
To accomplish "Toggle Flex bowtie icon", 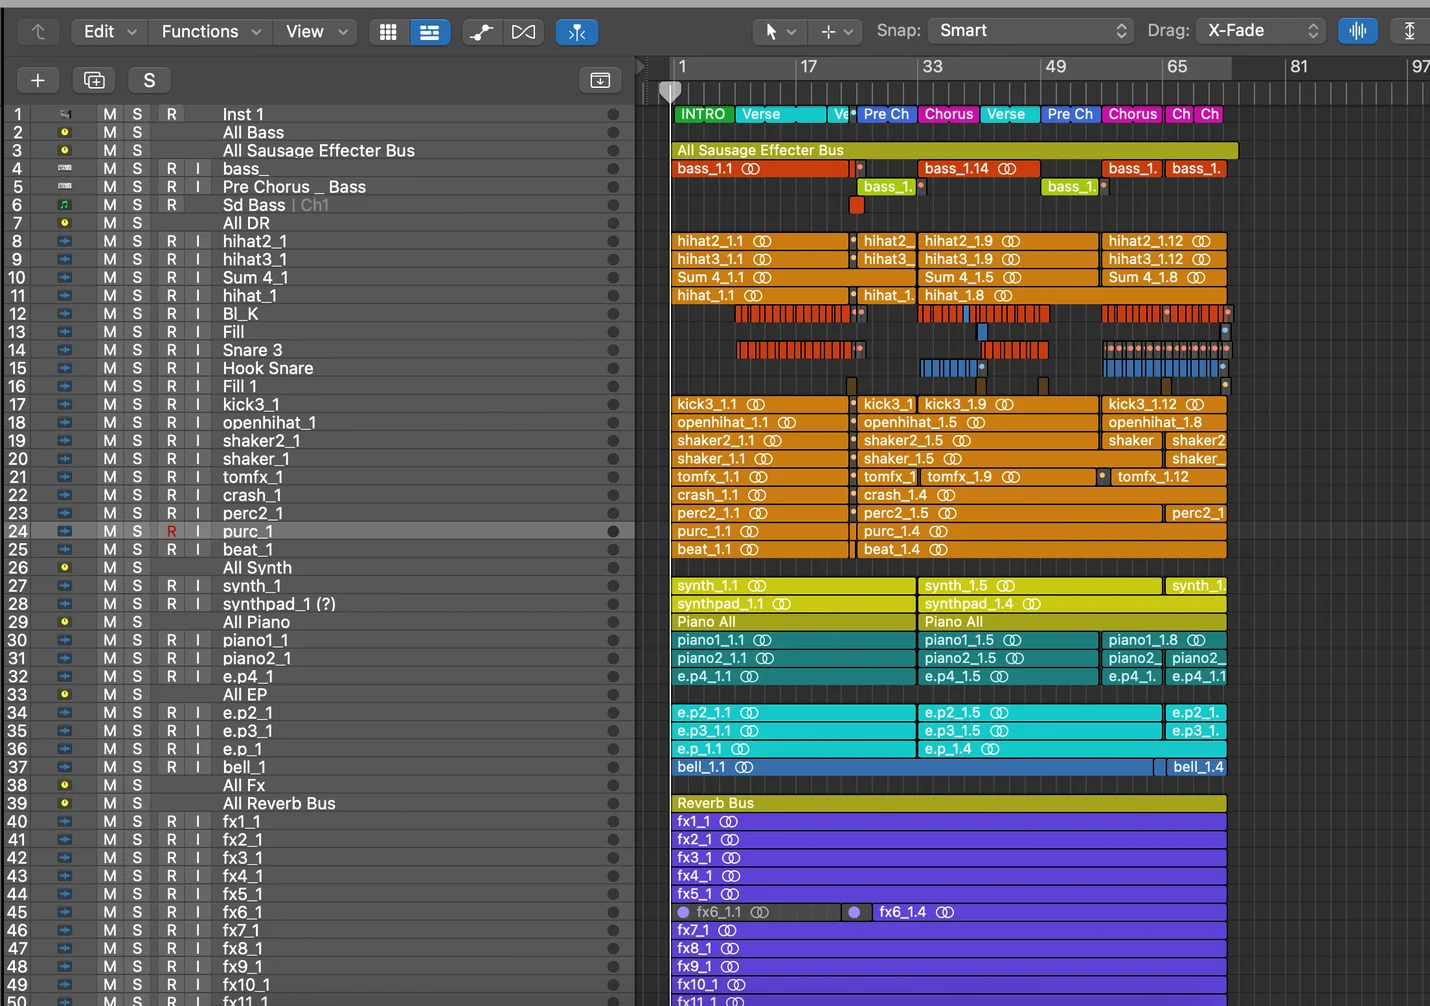I will (x=523, y=32).
